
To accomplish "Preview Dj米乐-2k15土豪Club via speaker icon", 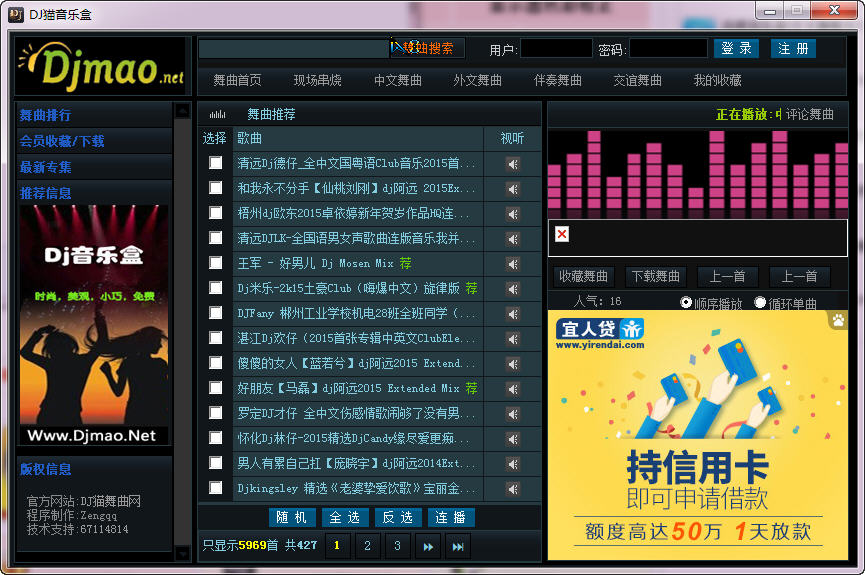I will [x=513, y=289].
